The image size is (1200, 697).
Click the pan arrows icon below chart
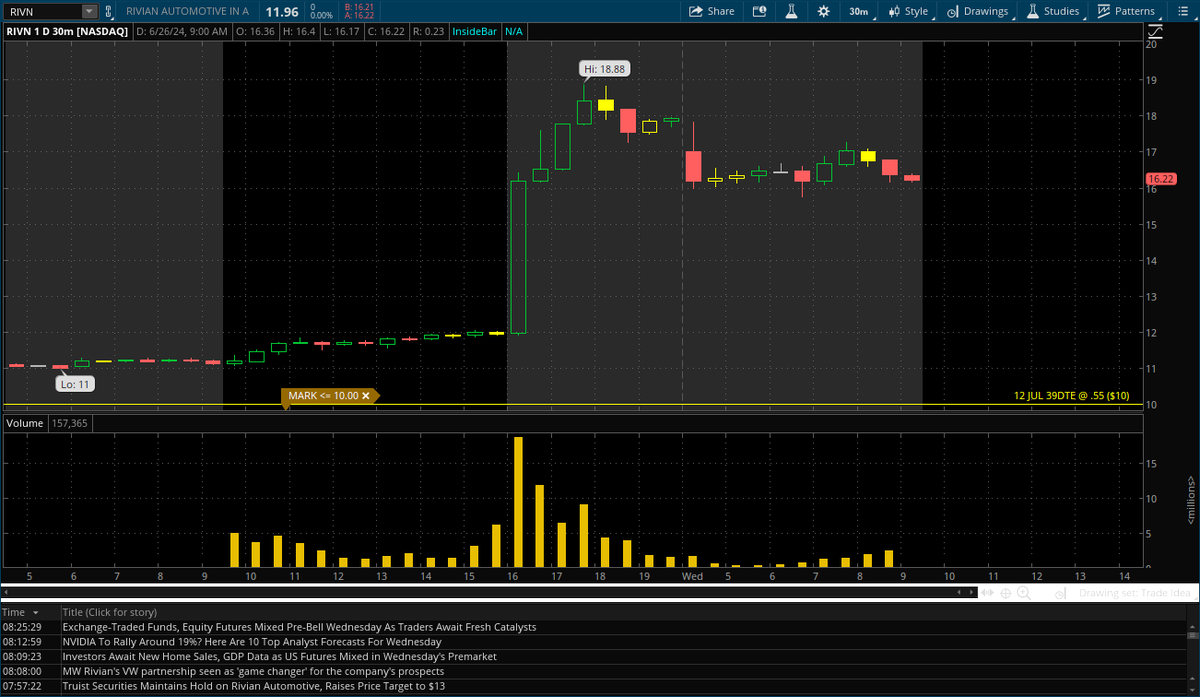click(987, 593)
